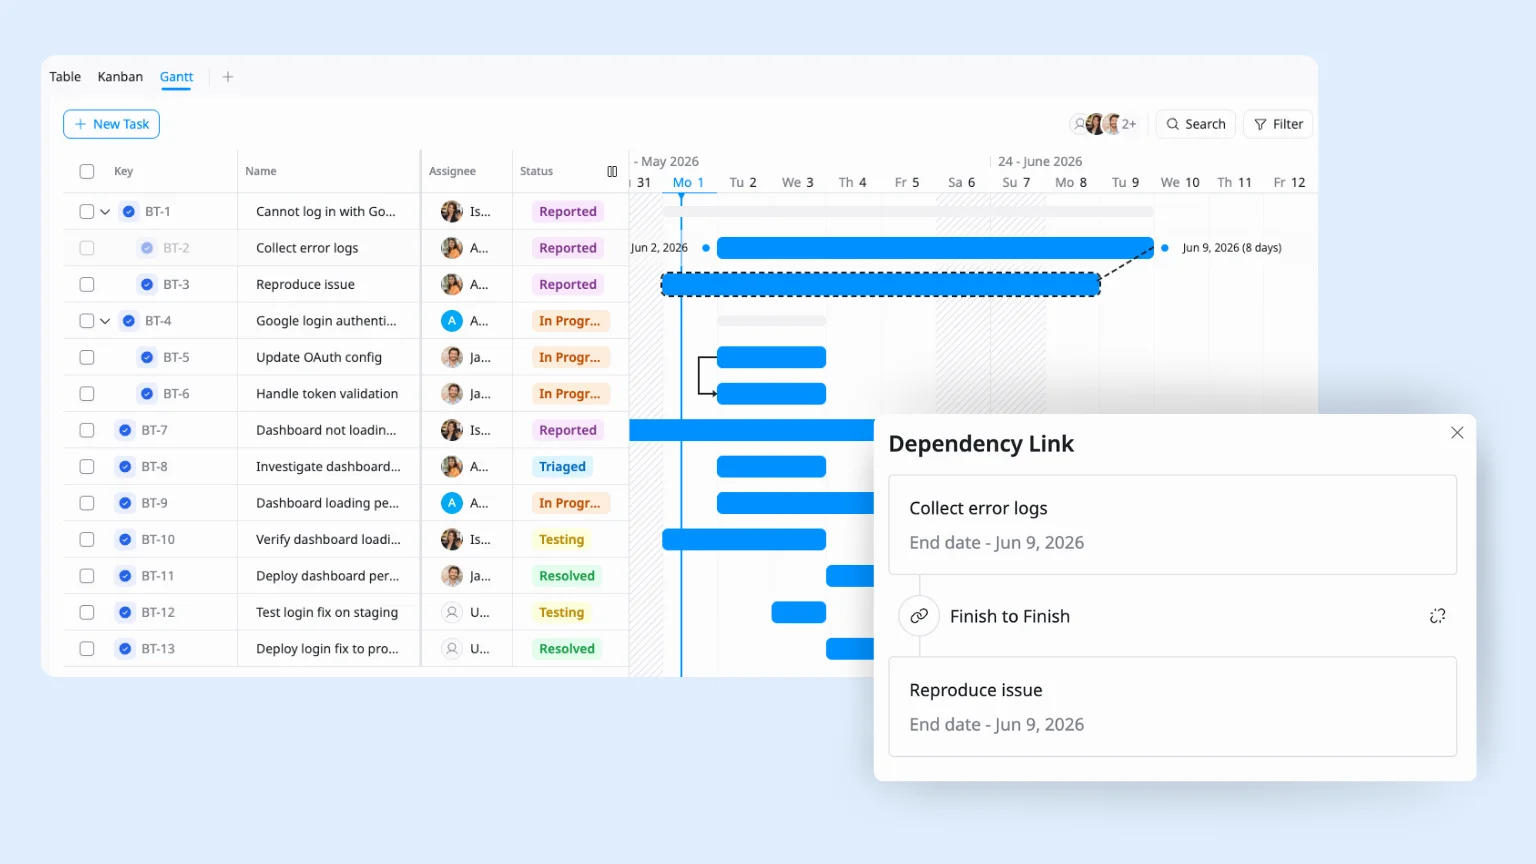Open the Testing status for Verify dashboard loading
The image size is (1536, 864).
(562, 540)
